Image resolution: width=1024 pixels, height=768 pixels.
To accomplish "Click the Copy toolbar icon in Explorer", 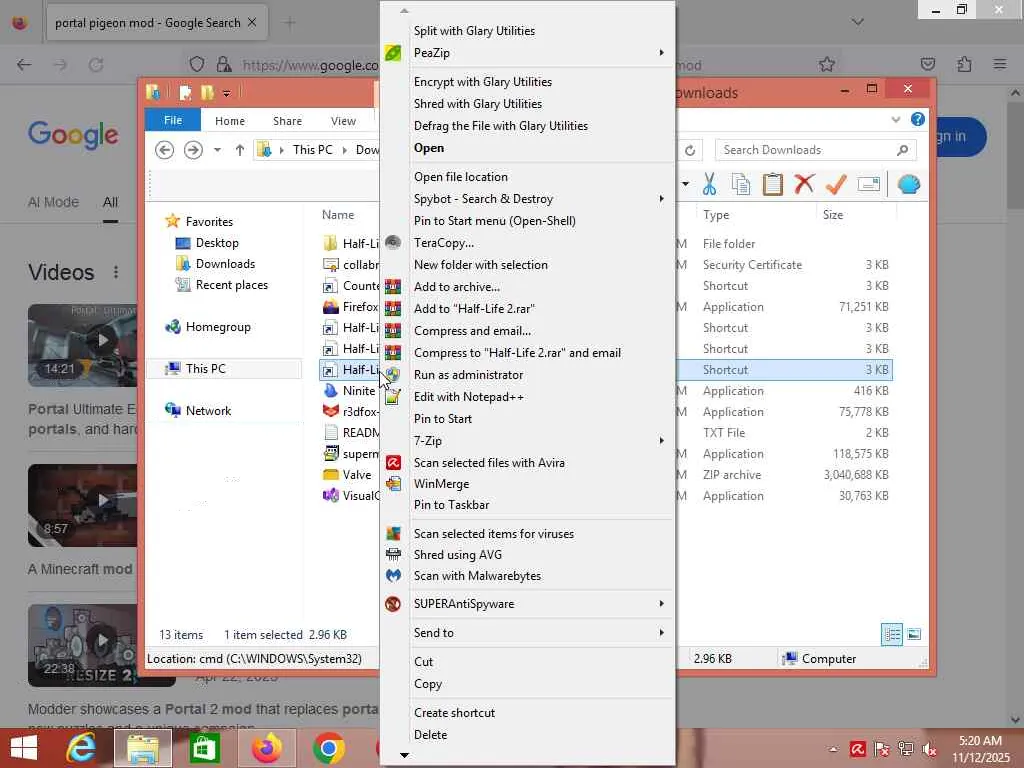I will point(741,185).
